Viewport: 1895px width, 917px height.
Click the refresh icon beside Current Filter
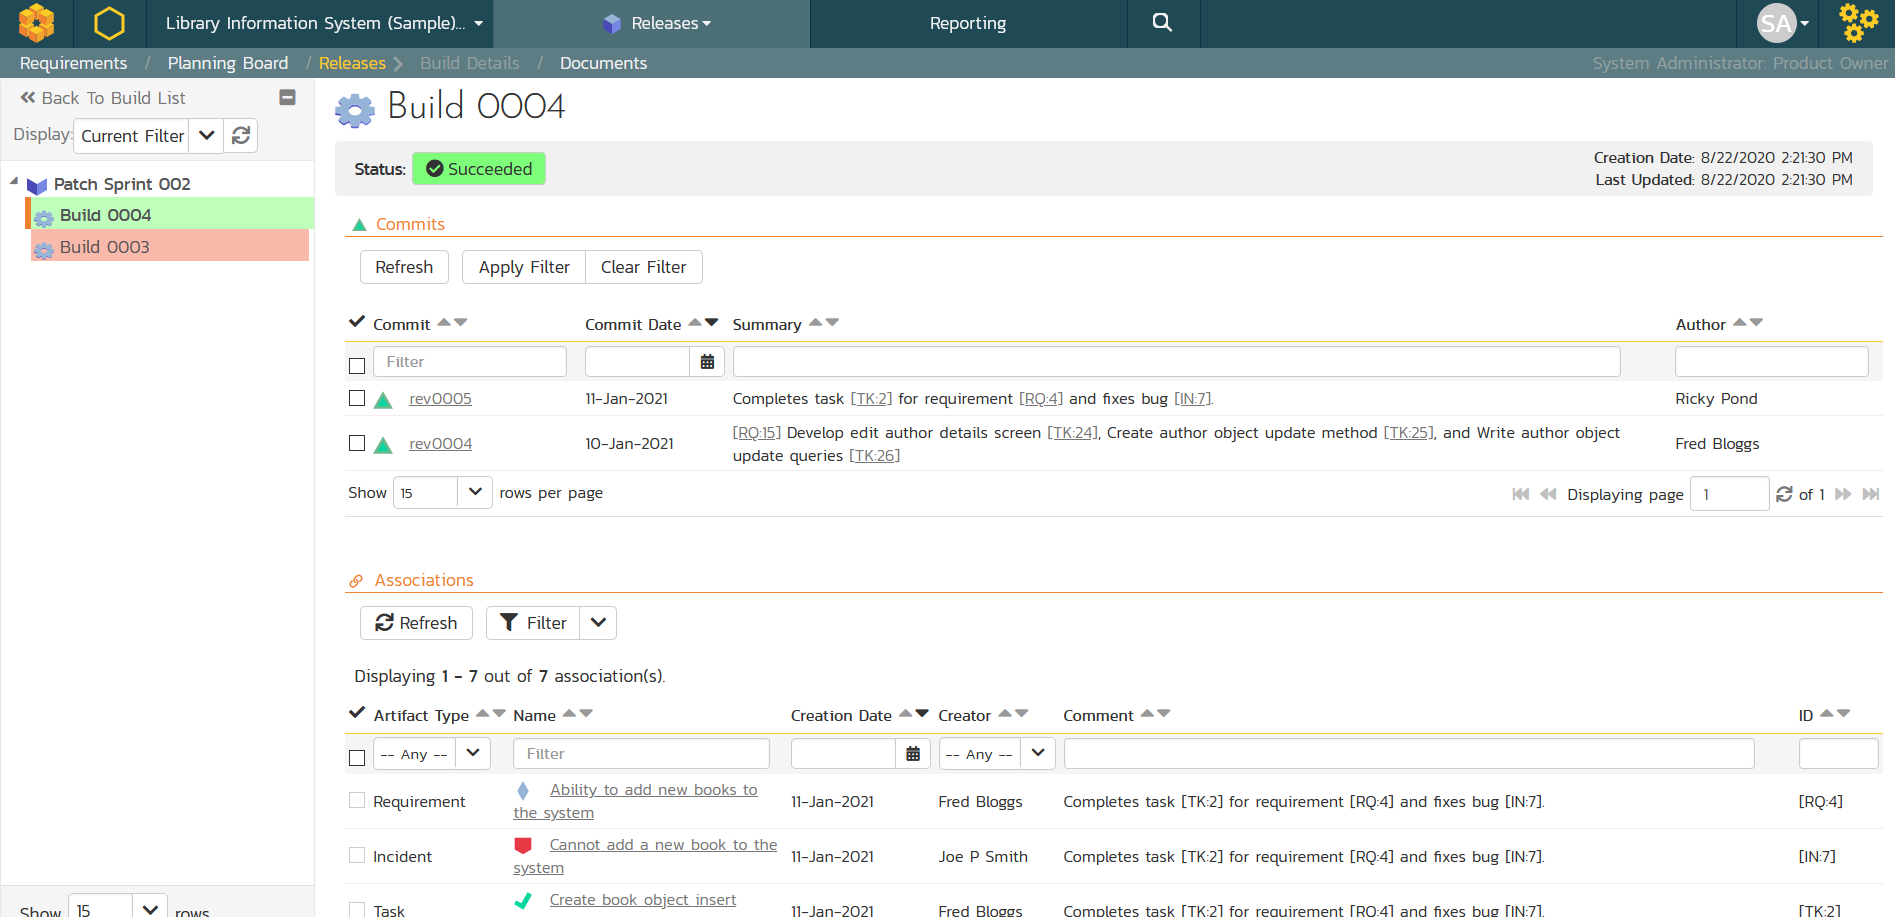click(x=241, y=136)
